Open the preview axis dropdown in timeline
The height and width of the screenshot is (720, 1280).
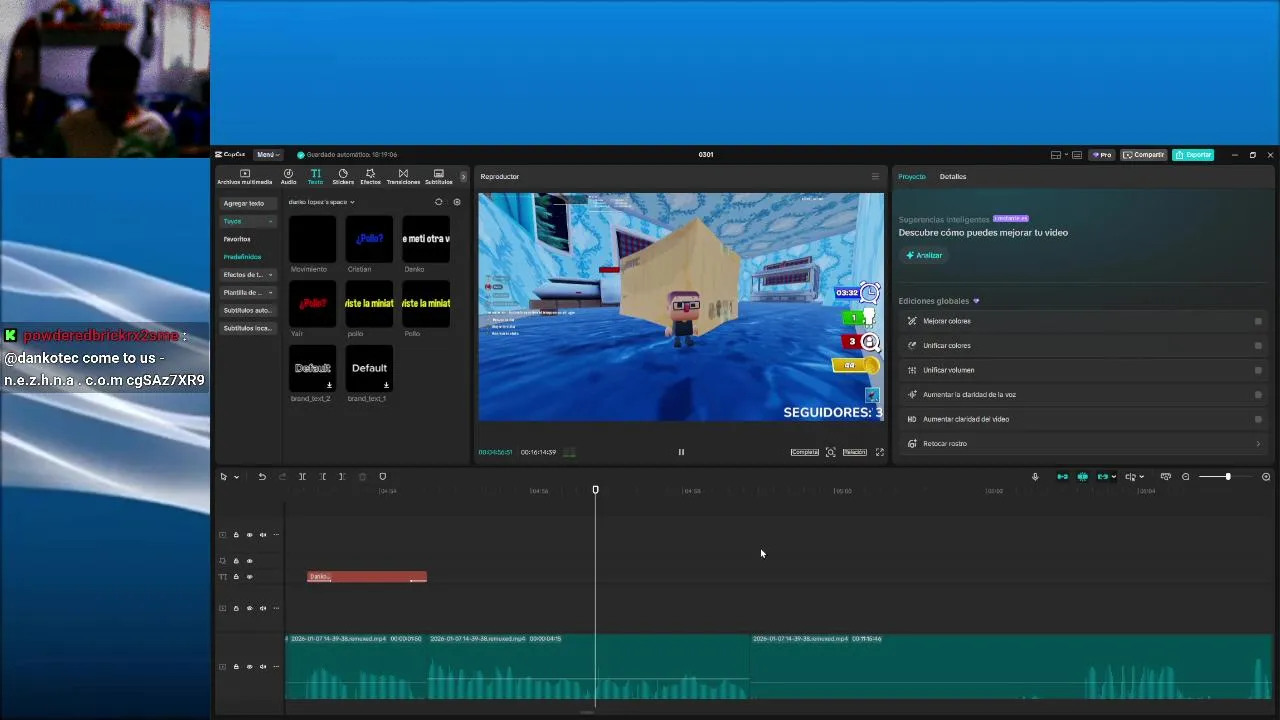(1141, 477)
